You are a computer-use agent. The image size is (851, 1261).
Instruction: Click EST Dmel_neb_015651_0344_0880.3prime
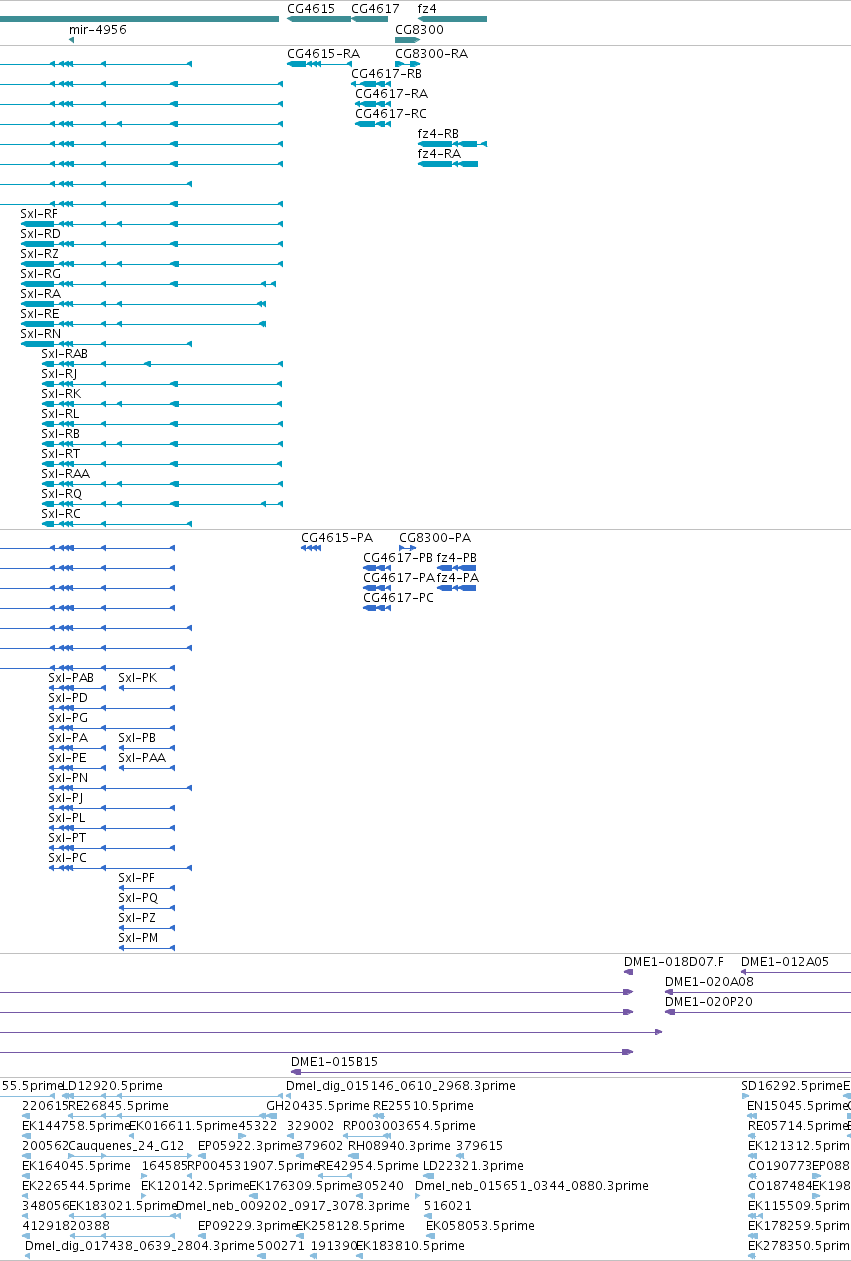click(532, 1186)
